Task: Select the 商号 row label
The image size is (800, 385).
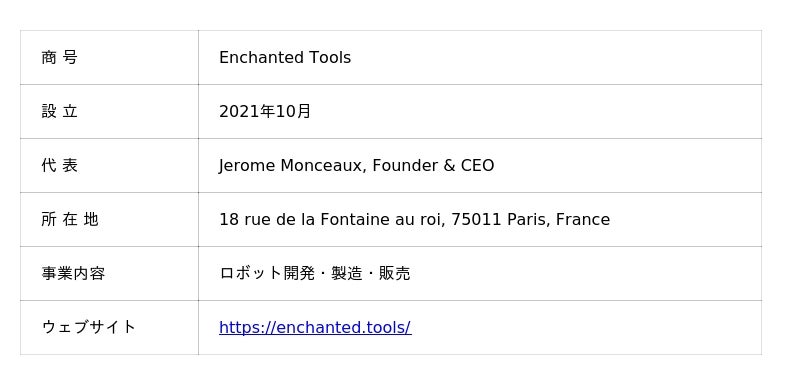Action: point(59,58)
